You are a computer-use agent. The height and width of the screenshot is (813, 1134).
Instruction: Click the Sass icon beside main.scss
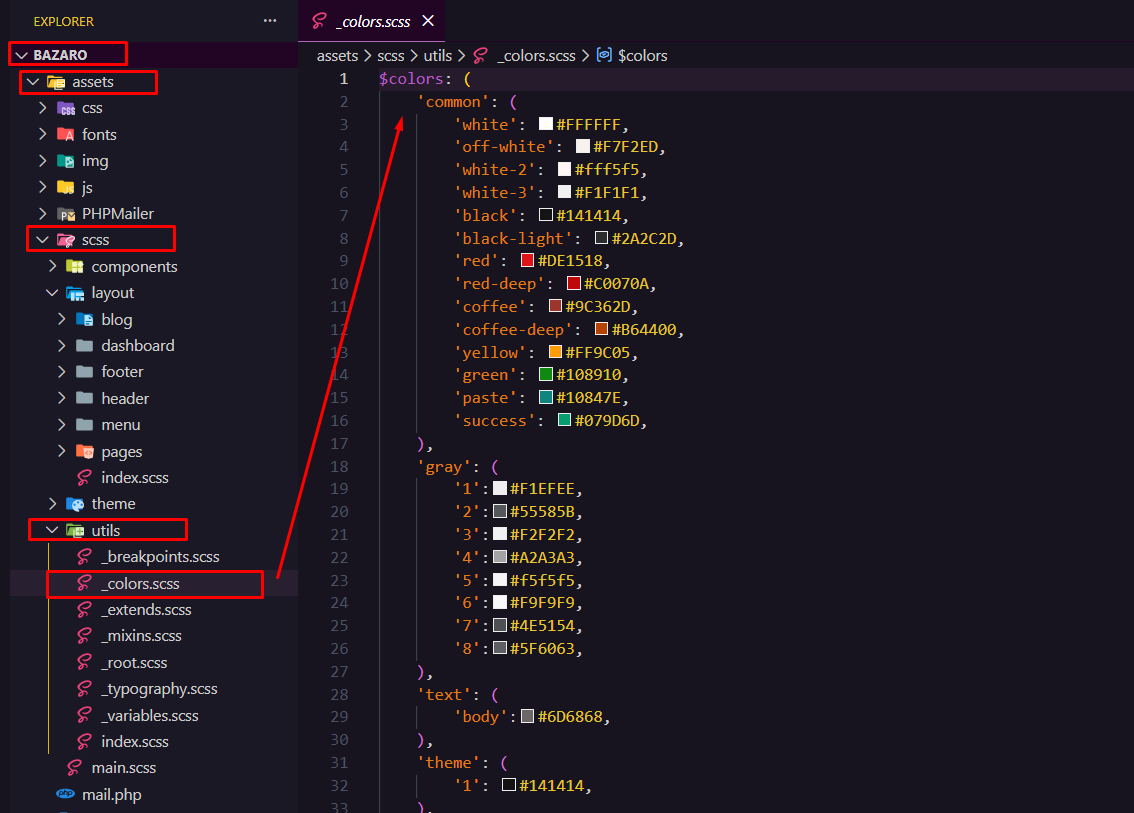[x=75, y=768]
